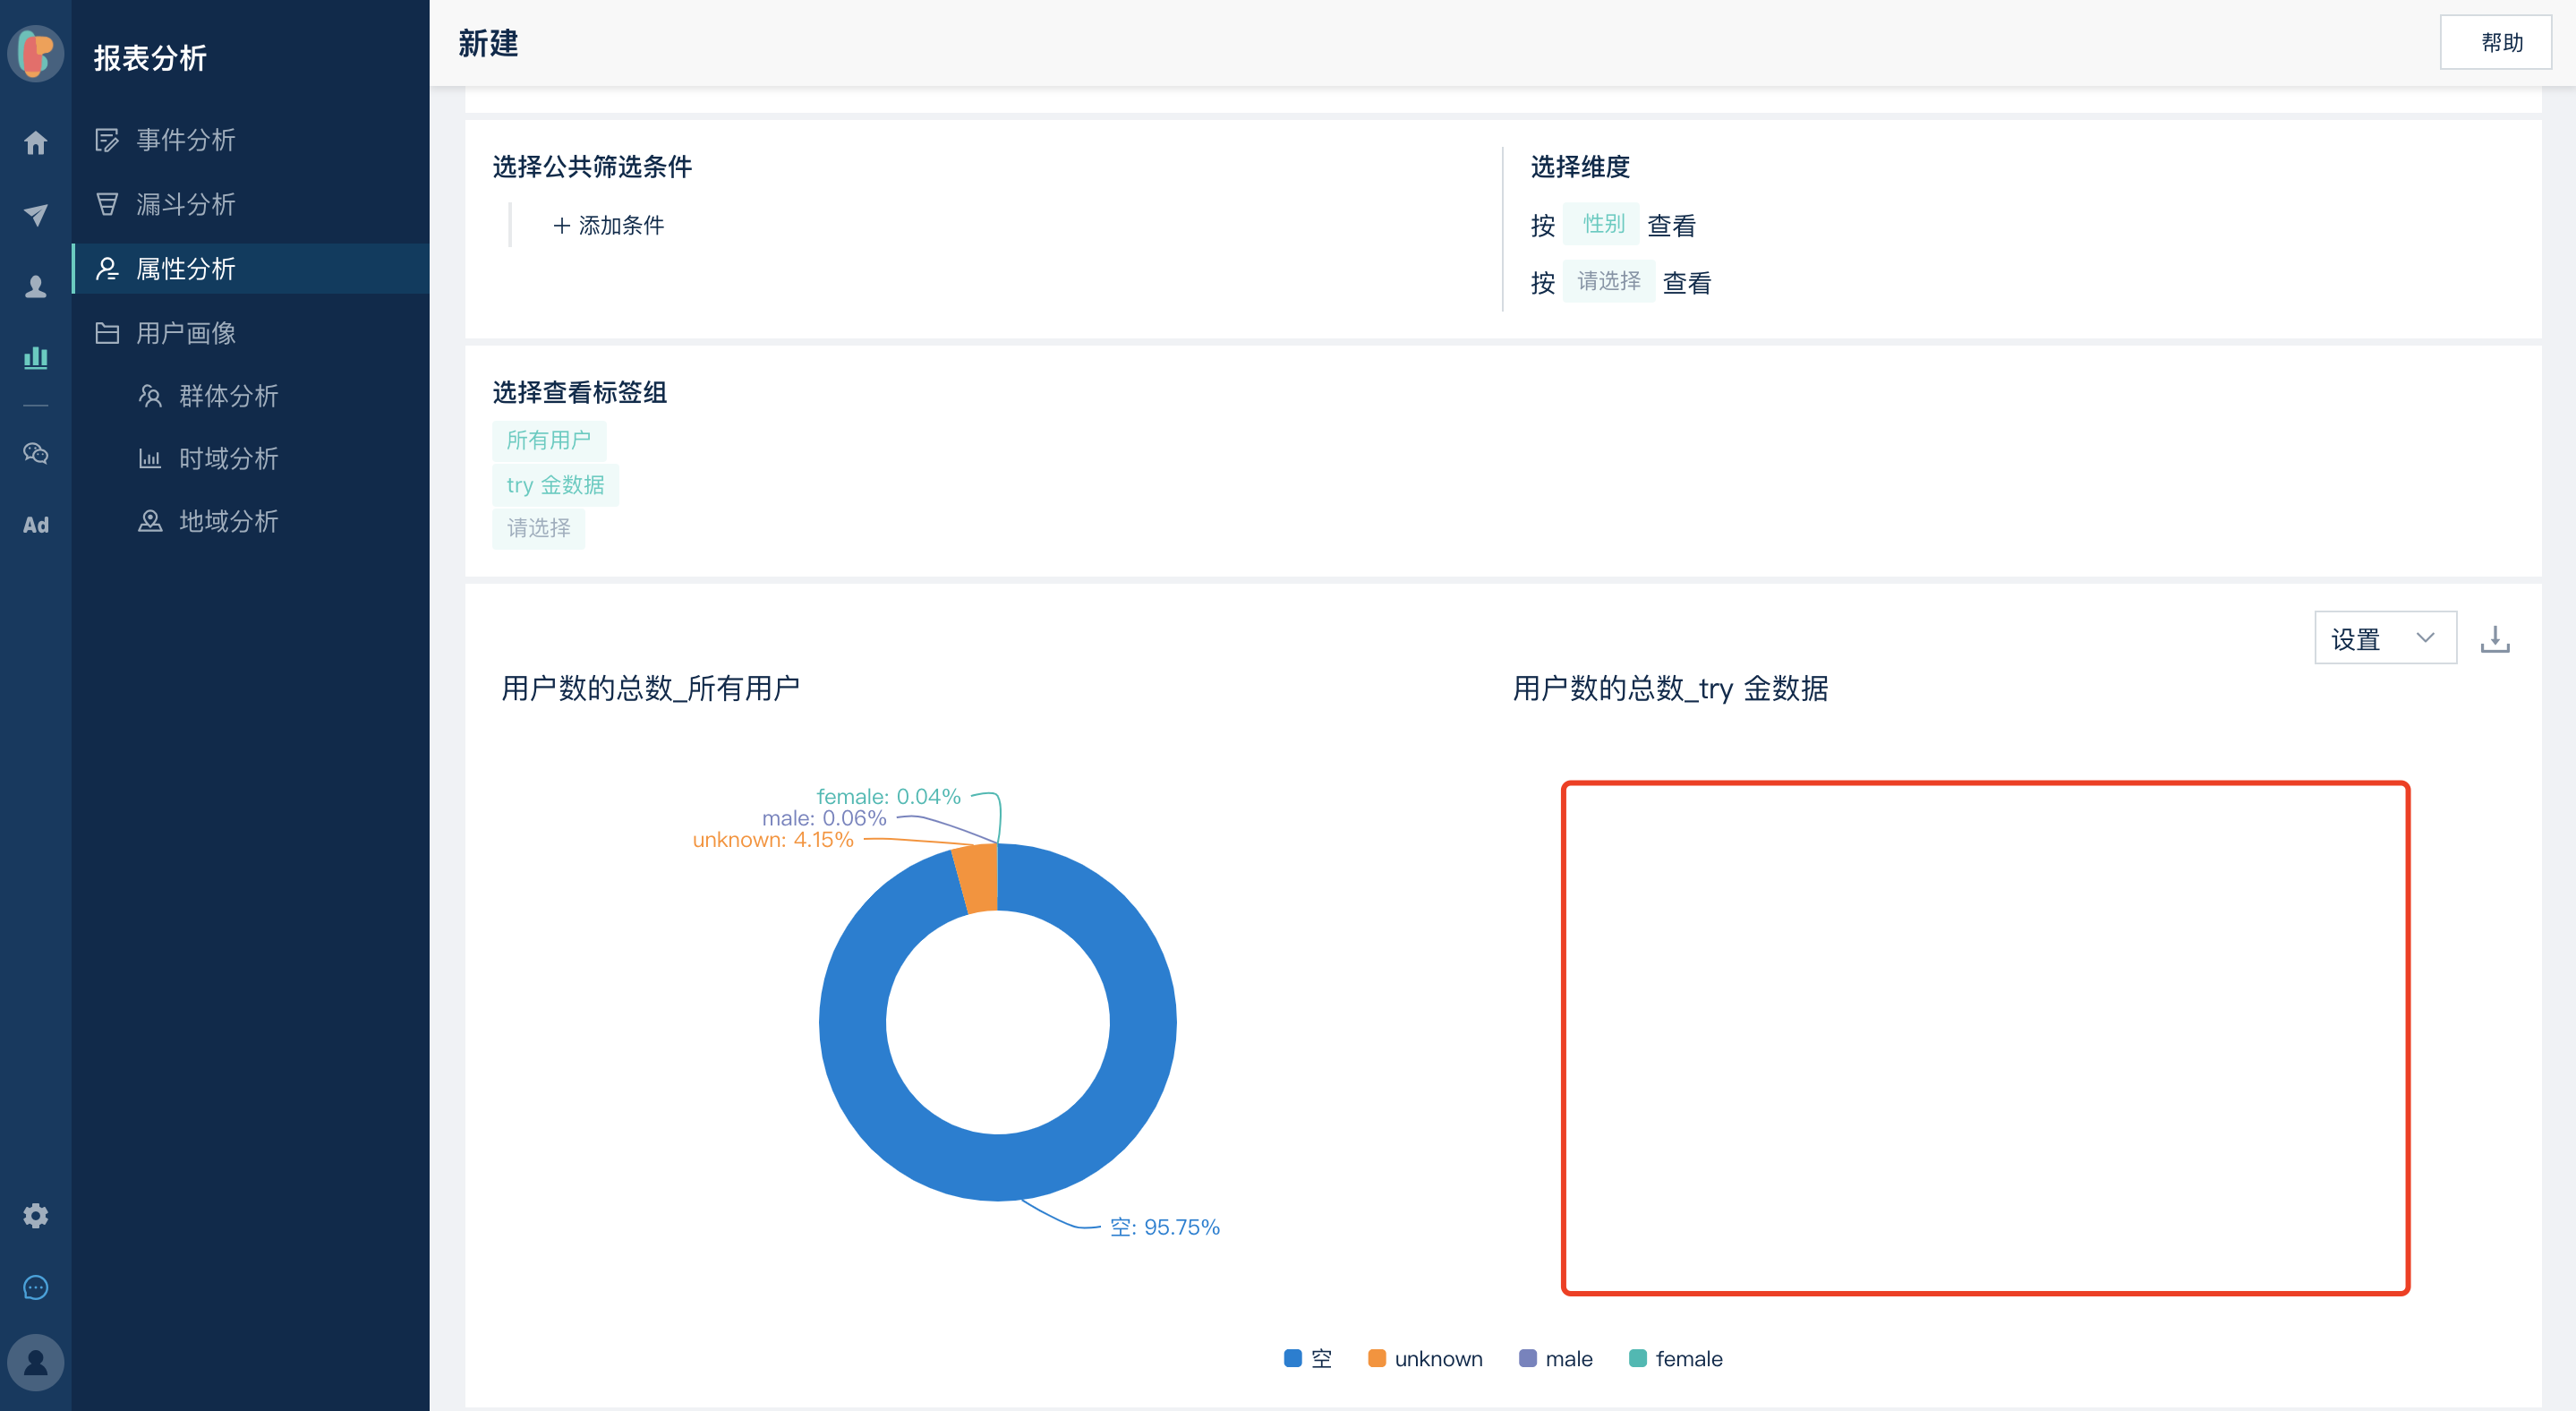Toggle the unknown legend series
This screenshot has width=2576, height=1411.
click(x=1425, y=1358)
